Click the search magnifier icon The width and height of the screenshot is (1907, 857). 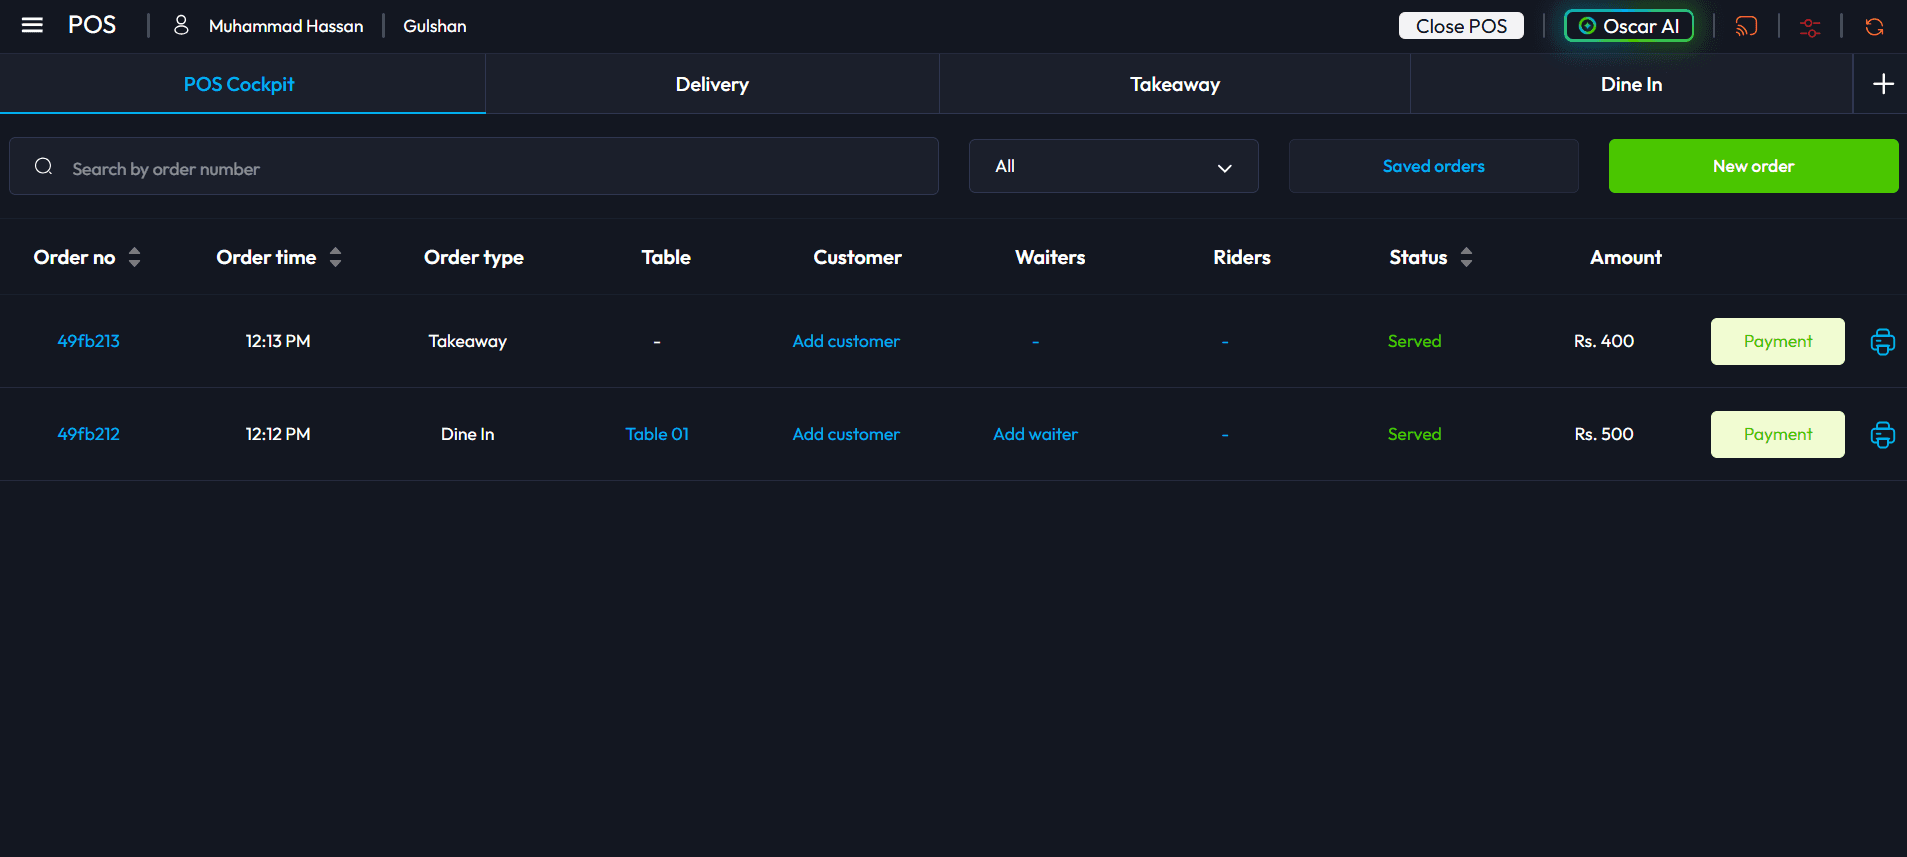click(x=44, y=166)
